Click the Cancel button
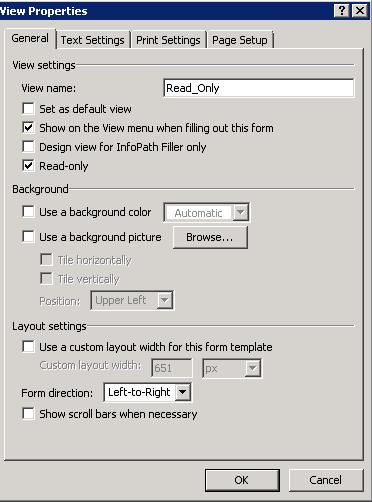This screenshot has width=372, height=502. click(x=326, y=480)
